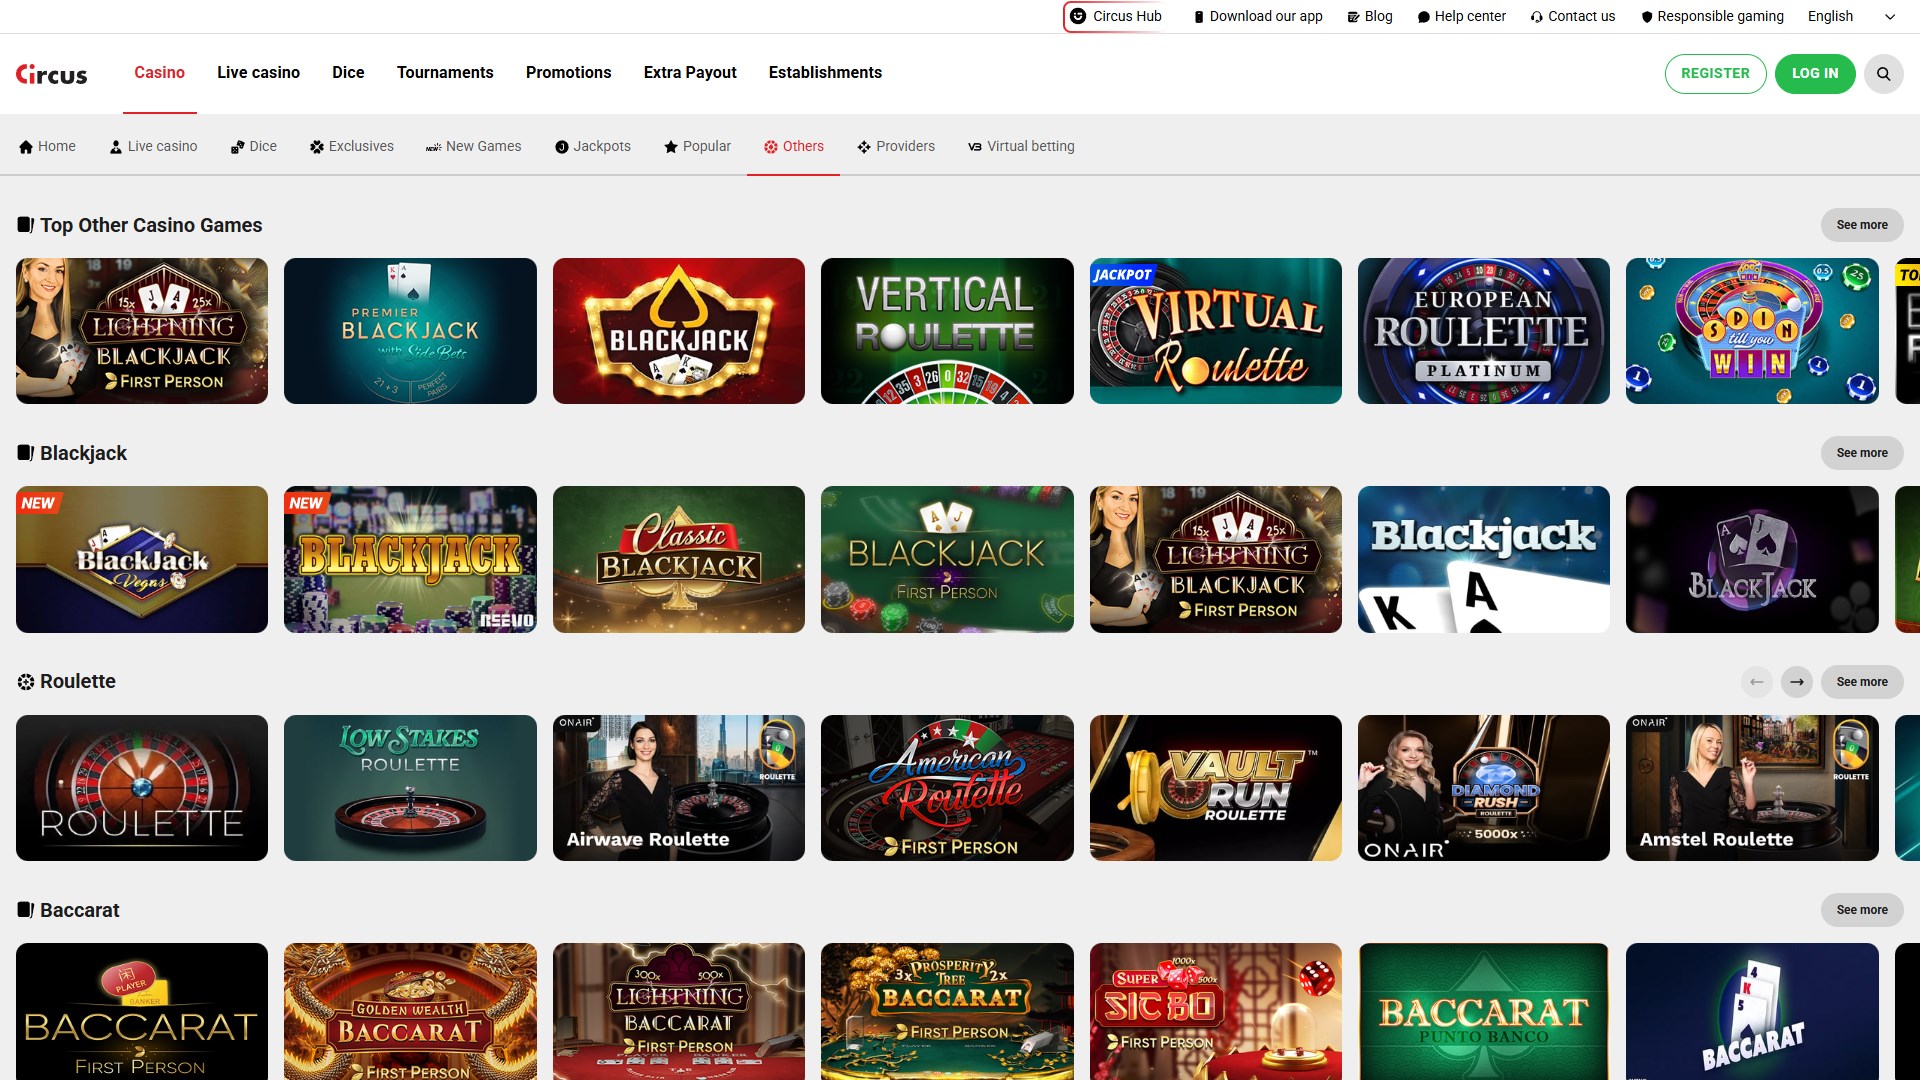
Task: Open Spin till you Win game
Action: click(x=1752, y=331)
